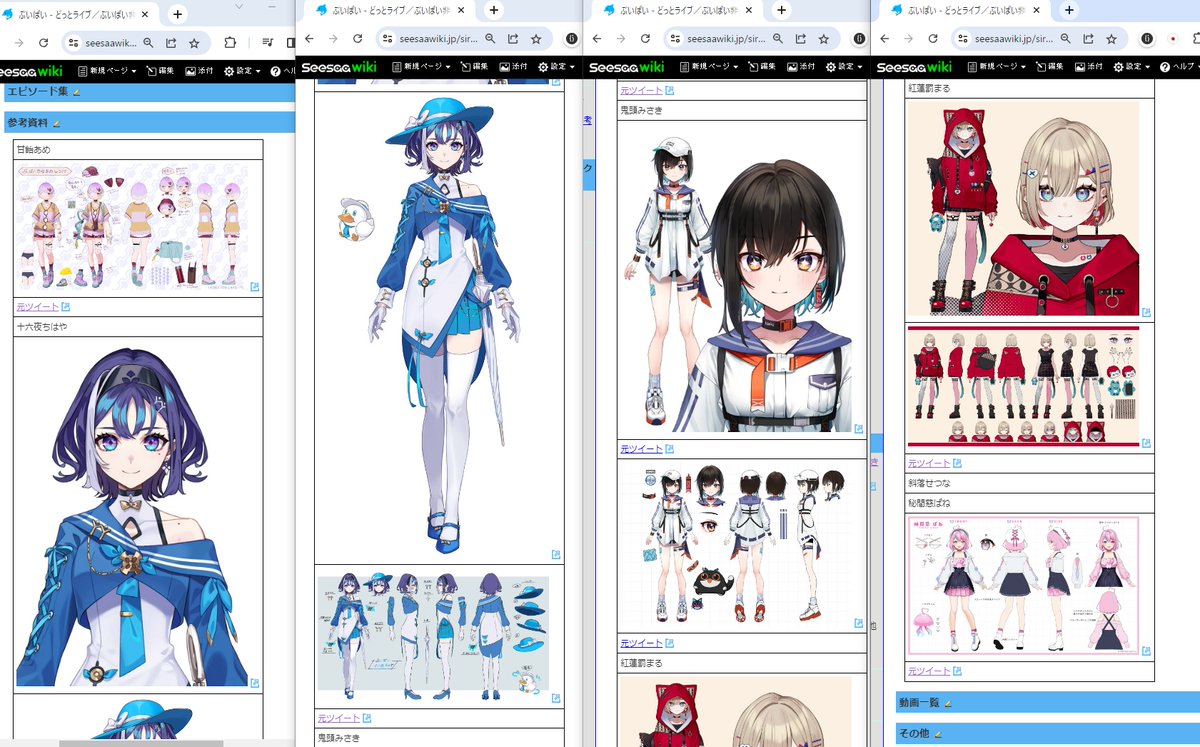Close the ふいぱい tab in second window
1200x747 pixels.
tap(461, 10)
